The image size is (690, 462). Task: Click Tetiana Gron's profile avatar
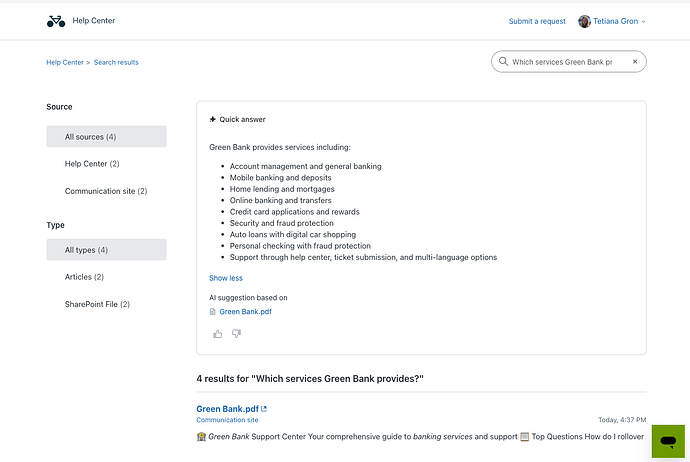click(584, 21)
